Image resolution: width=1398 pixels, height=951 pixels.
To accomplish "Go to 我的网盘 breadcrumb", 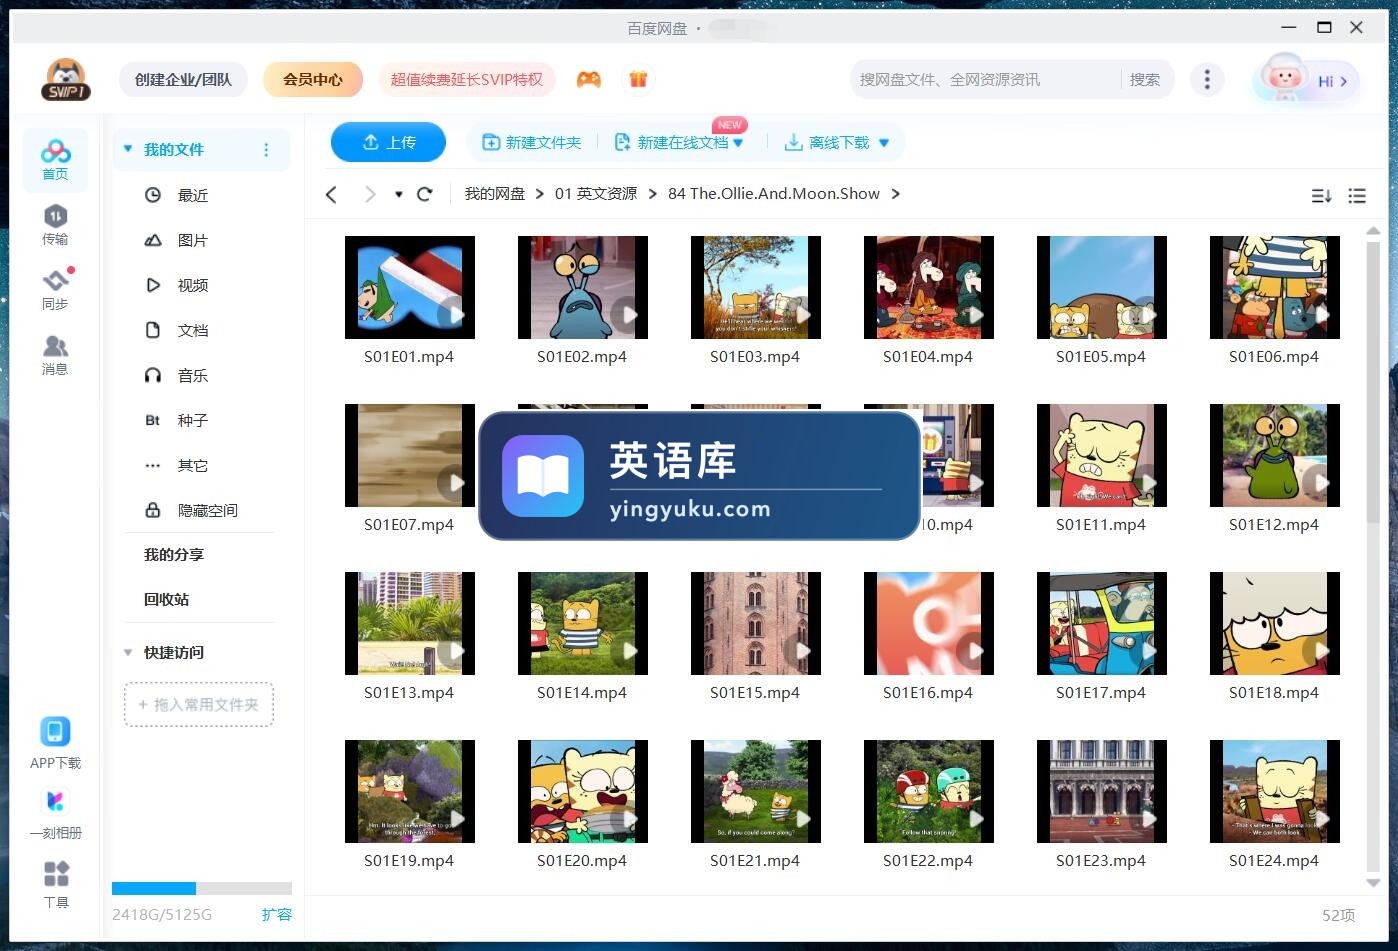I will click(x=495, y=194).
